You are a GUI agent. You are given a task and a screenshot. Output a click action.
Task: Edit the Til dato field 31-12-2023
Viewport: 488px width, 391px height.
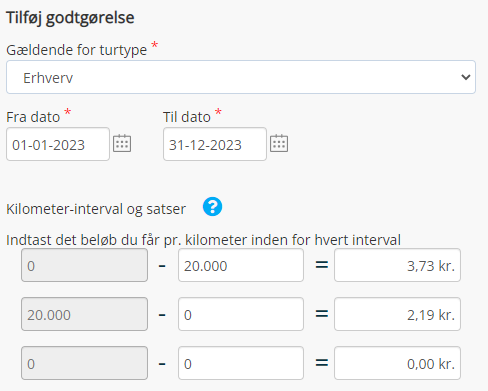click(215, 144)
